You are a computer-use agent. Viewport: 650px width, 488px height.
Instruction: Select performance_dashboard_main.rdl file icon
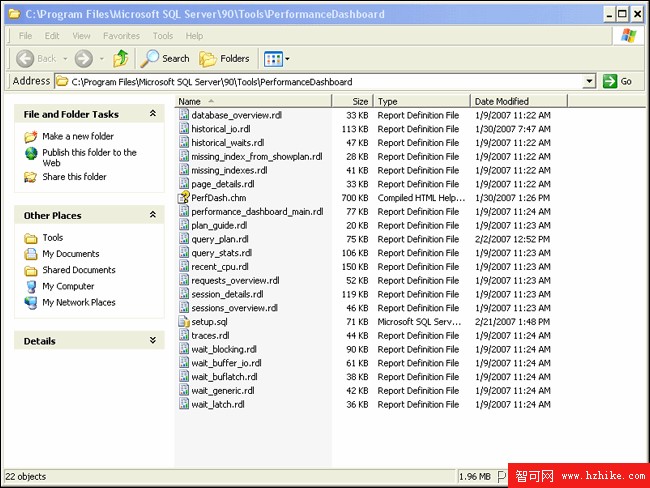[x=184, y=211]
